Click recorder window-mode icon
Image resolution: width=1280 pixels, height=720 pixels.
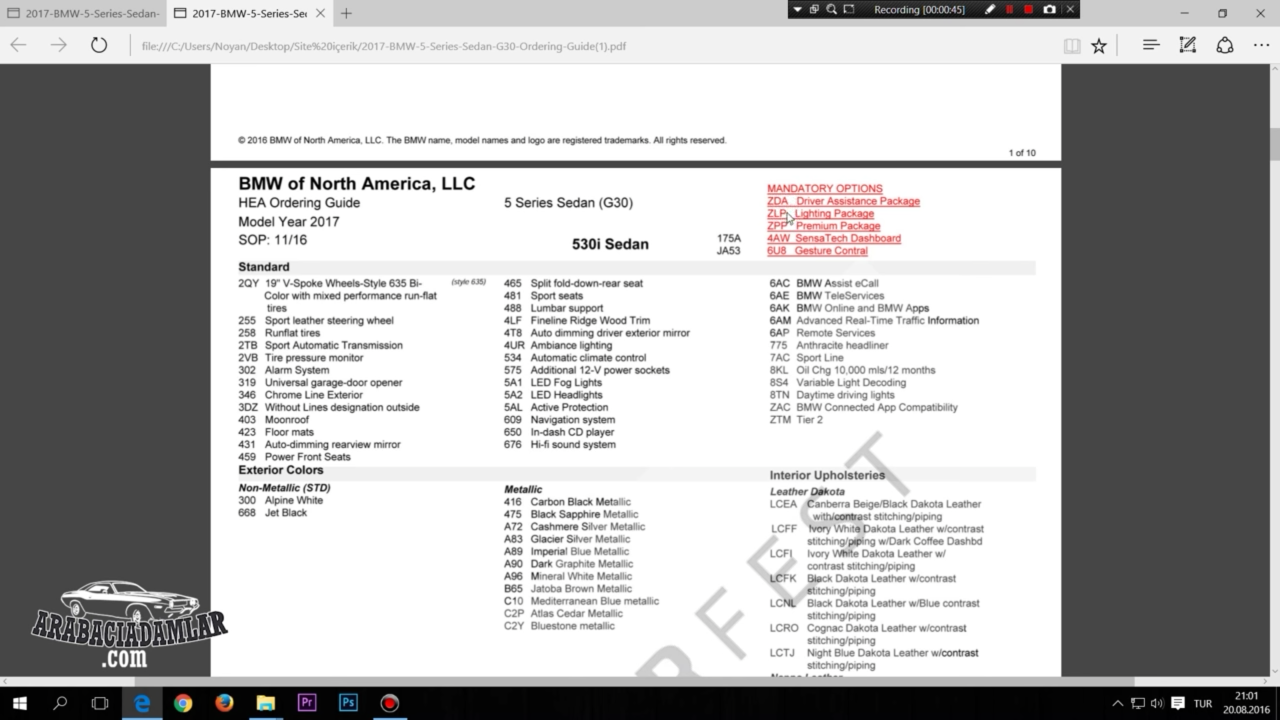(x=814, y=9)
